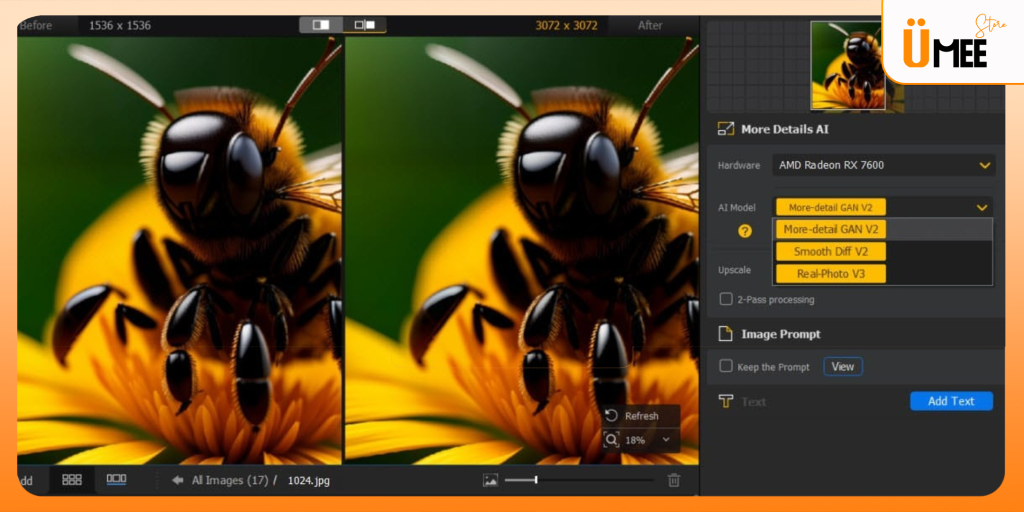The width and height of the screenshot is (1024, 512).
Task: Click the Add Text button
Action: point(950,401)
